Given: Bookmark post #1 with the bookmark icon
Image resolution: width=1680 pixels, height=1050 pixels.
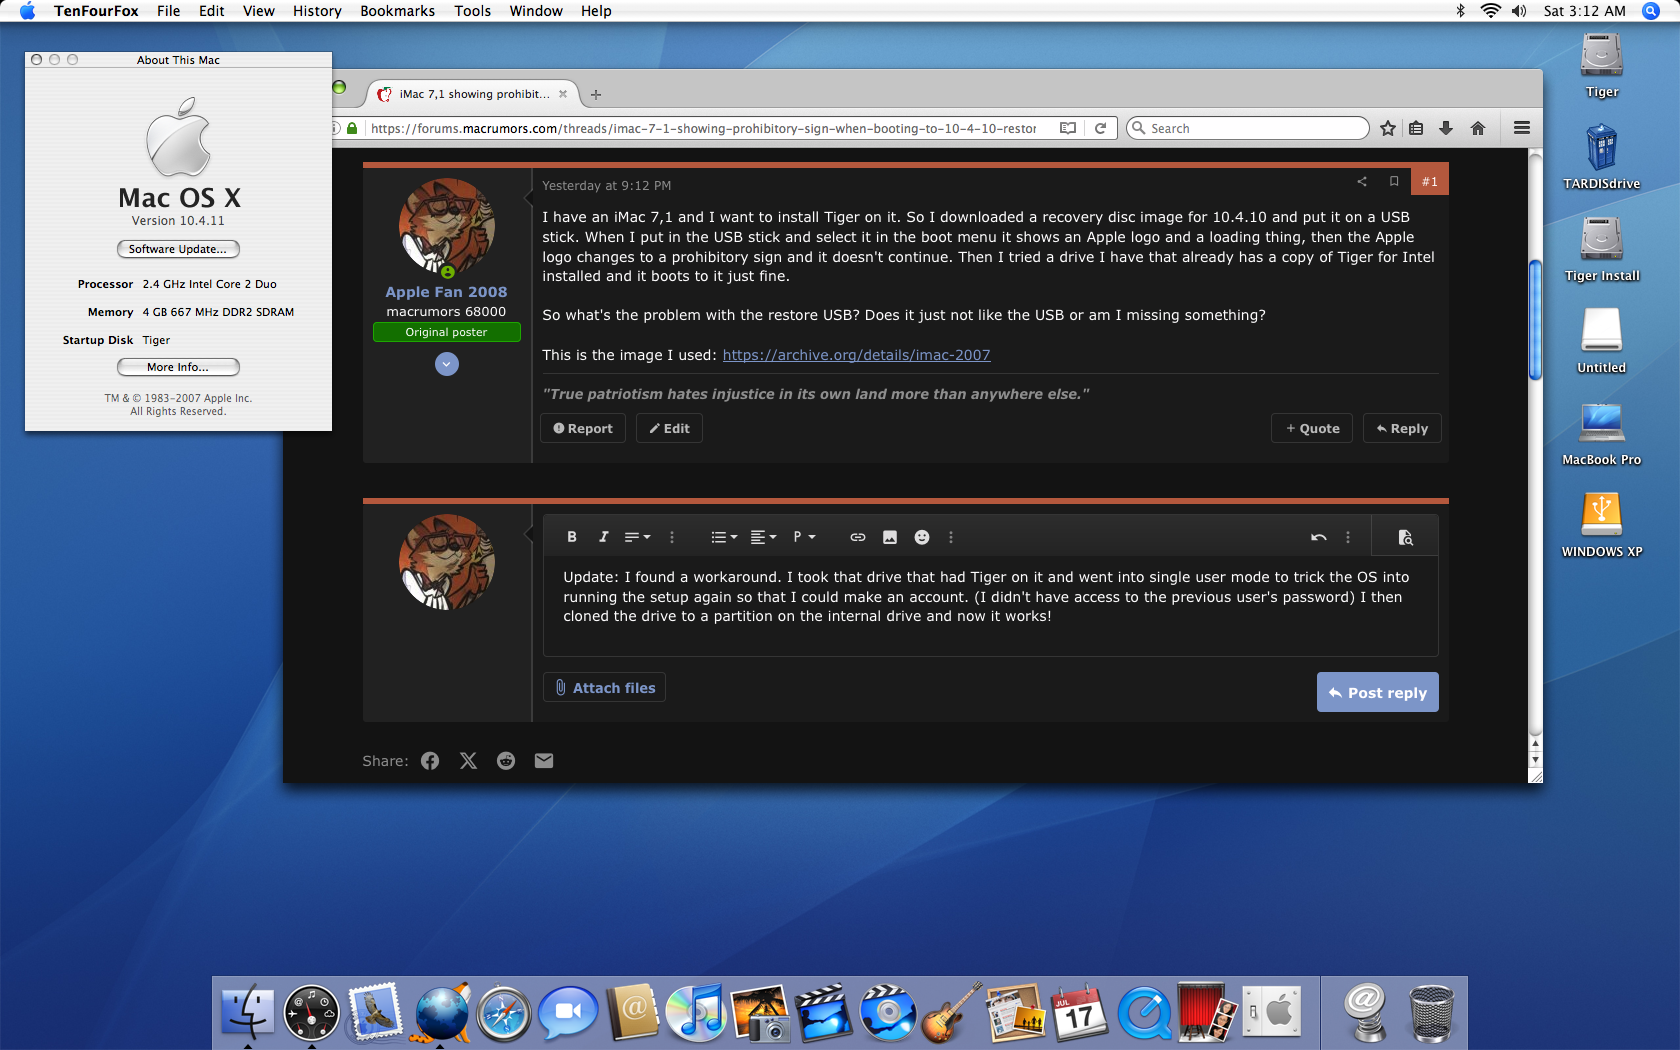Looking at the screenshot, I should (x=1394, y=181).
